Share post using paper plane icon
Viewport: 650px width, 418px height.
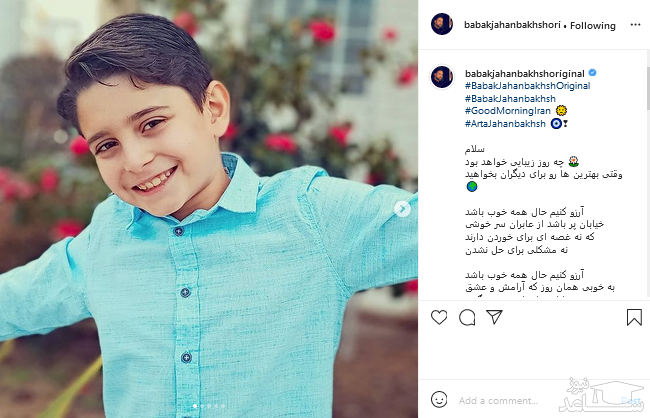click(x=495, y=317)
